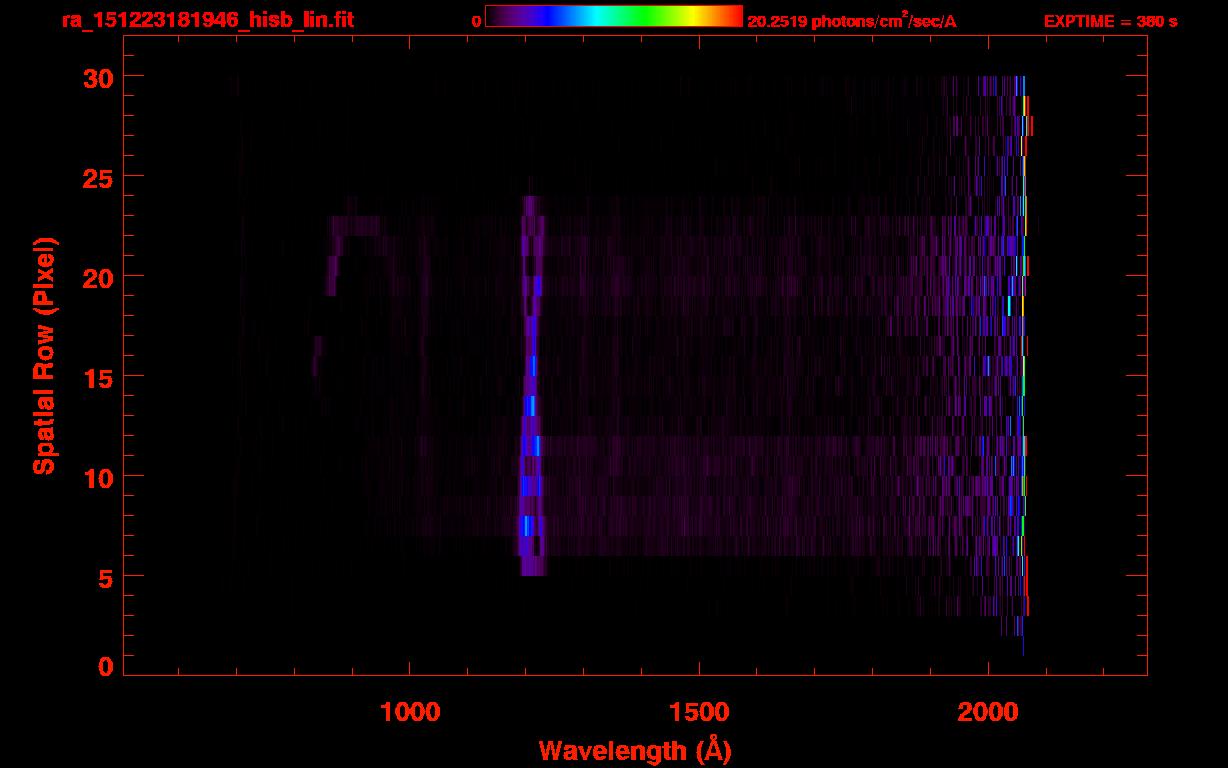Click the y-axis tick label 10
1228x768 pixels.
click(x=97, y=477)
